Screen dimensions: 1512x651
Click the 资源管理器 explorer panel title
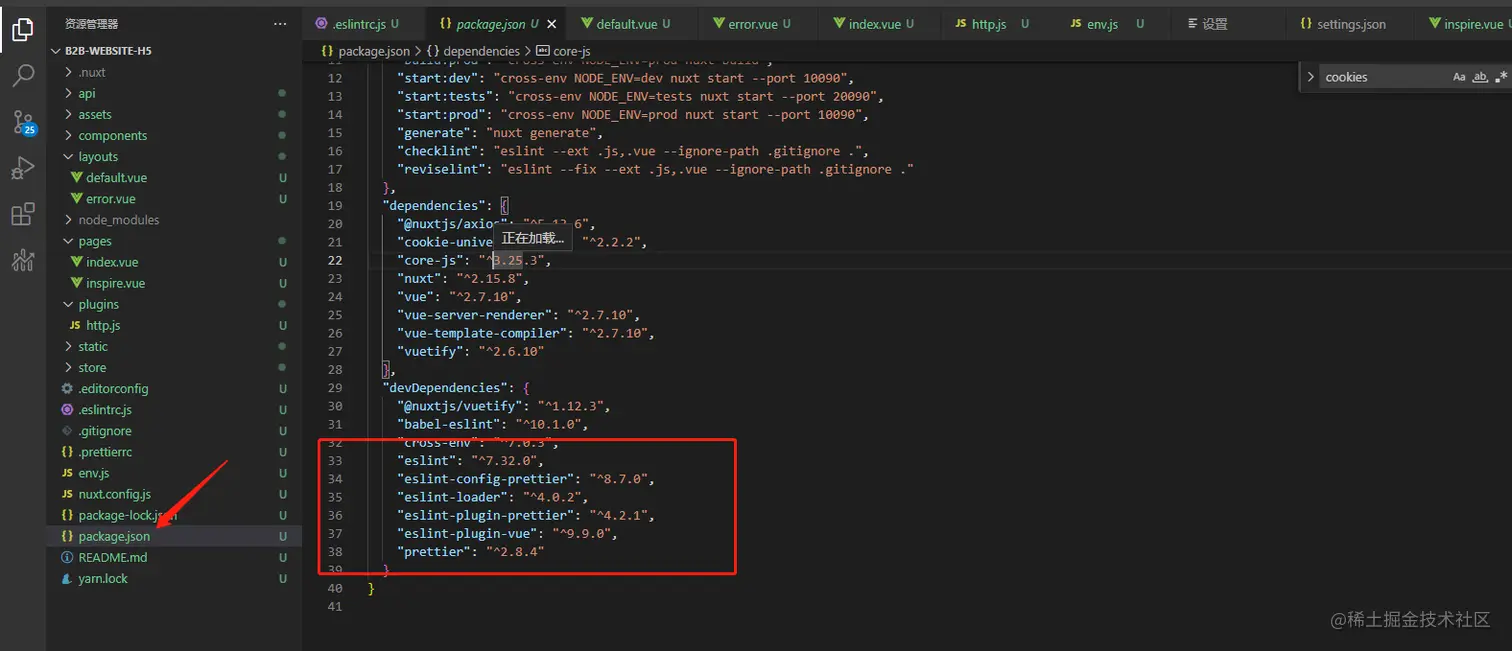pos(91,23)
